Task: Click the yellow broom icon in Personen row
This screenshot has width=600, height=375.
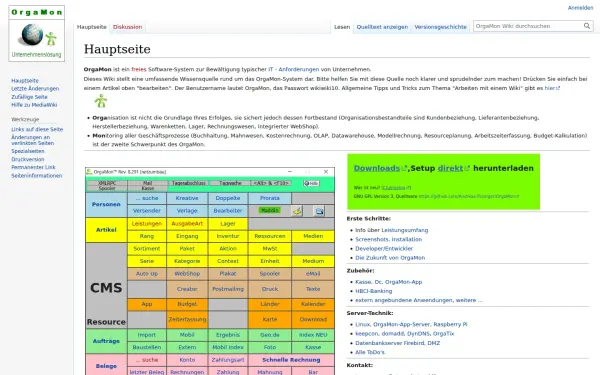Action: [x=297, y=211]
